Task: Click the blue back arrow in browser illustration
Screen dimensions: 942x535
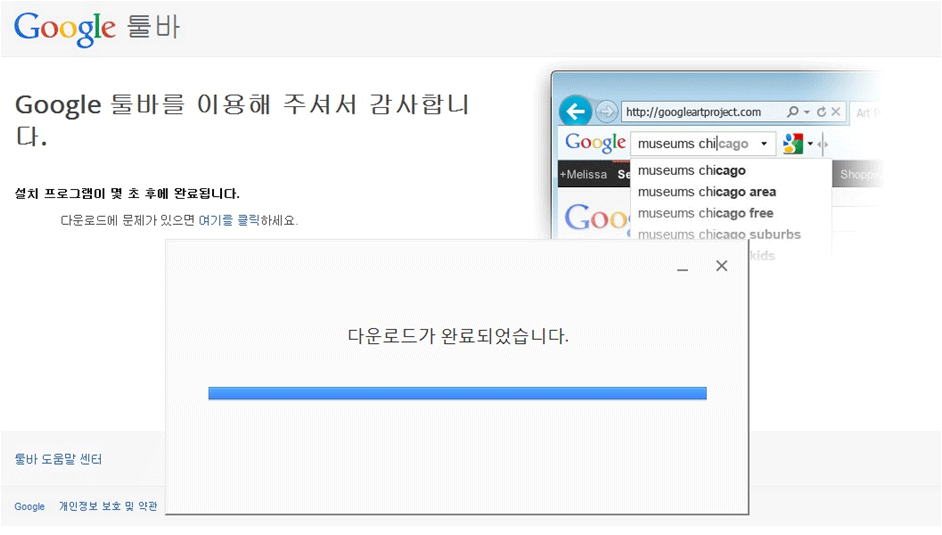Action: coord(575,112)
